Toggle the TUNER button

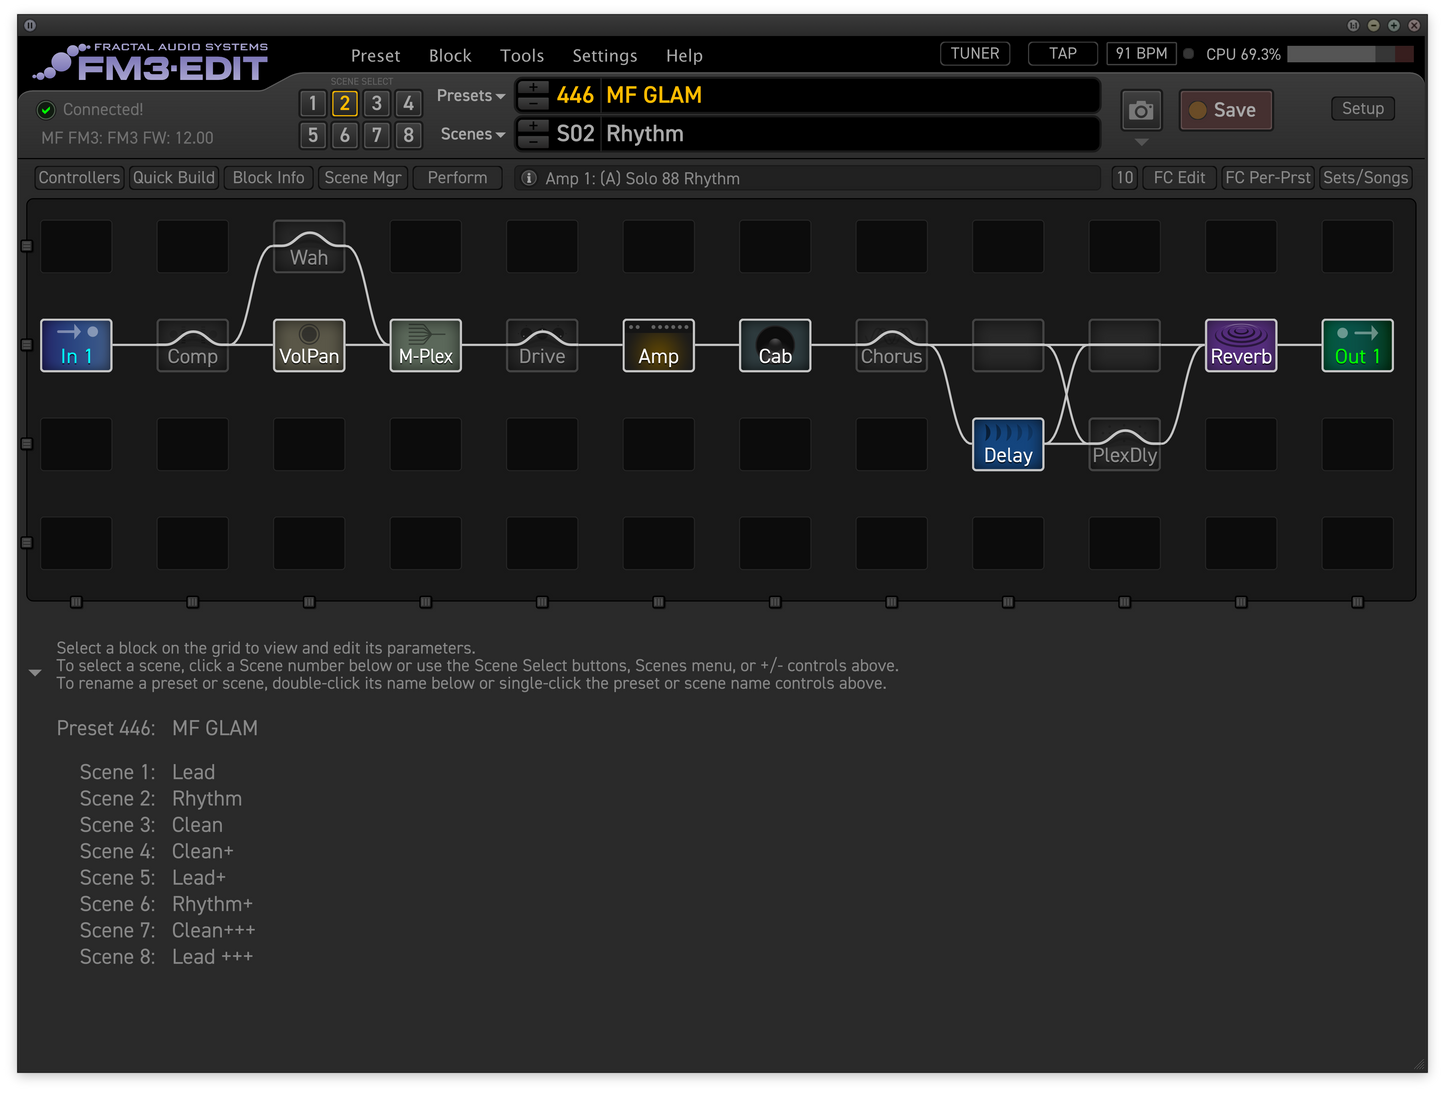click(975, 54)
